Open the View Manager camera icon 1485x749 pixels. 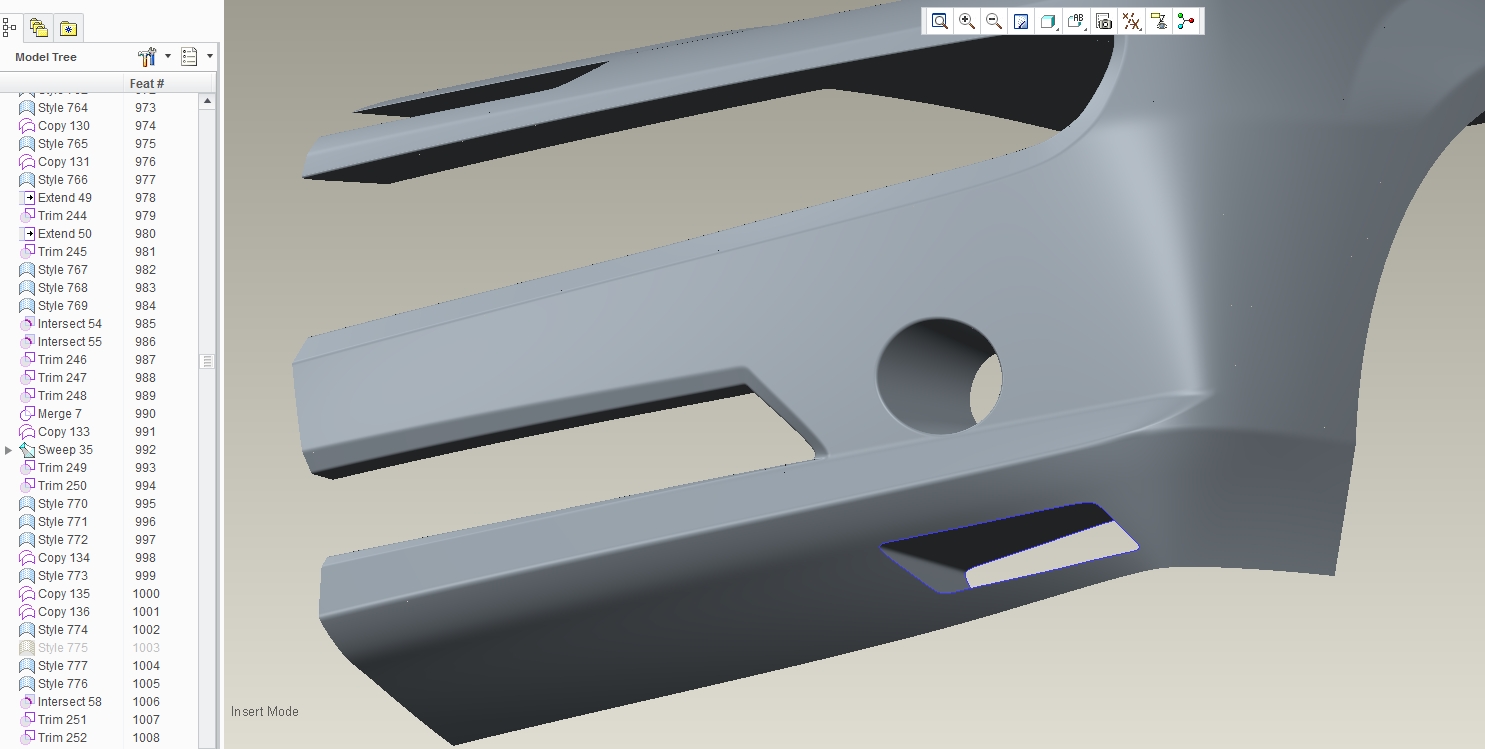coord(1104,21)
